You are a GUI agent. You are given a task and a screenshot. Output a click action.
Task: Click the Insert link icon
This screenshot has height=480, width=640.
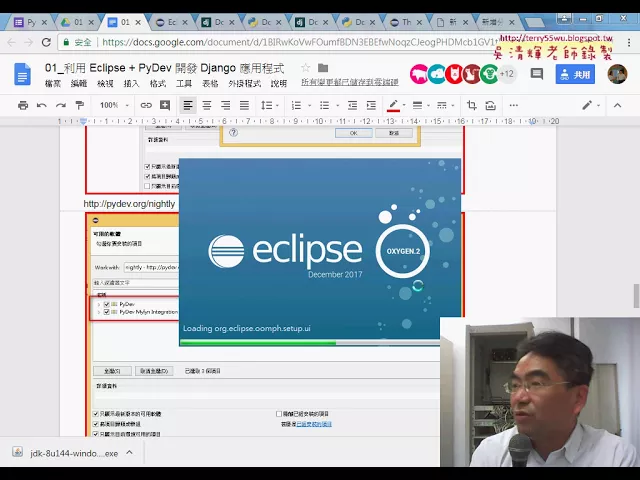coord(146,105)
